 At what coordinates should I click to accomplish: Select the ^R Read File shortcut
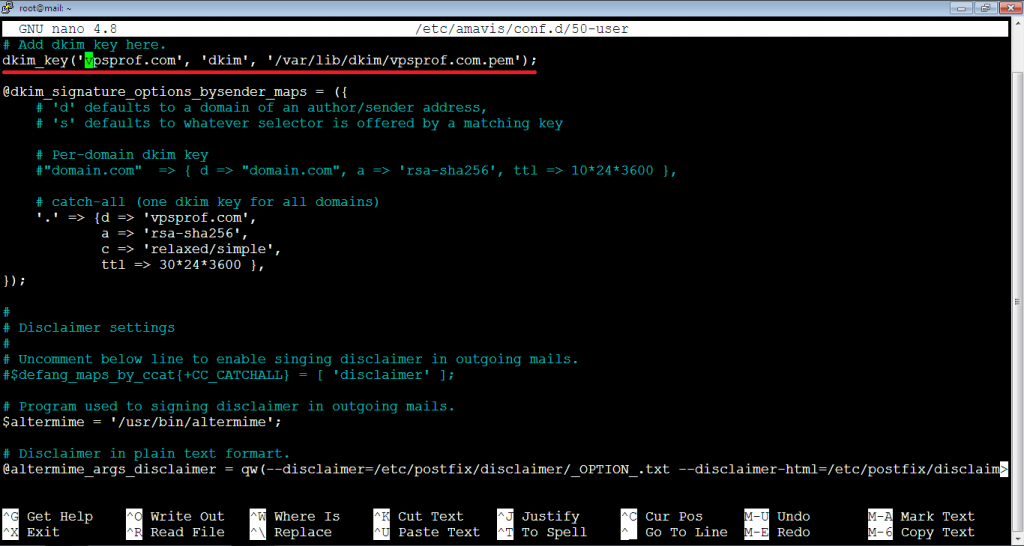[x=174, y=533]
